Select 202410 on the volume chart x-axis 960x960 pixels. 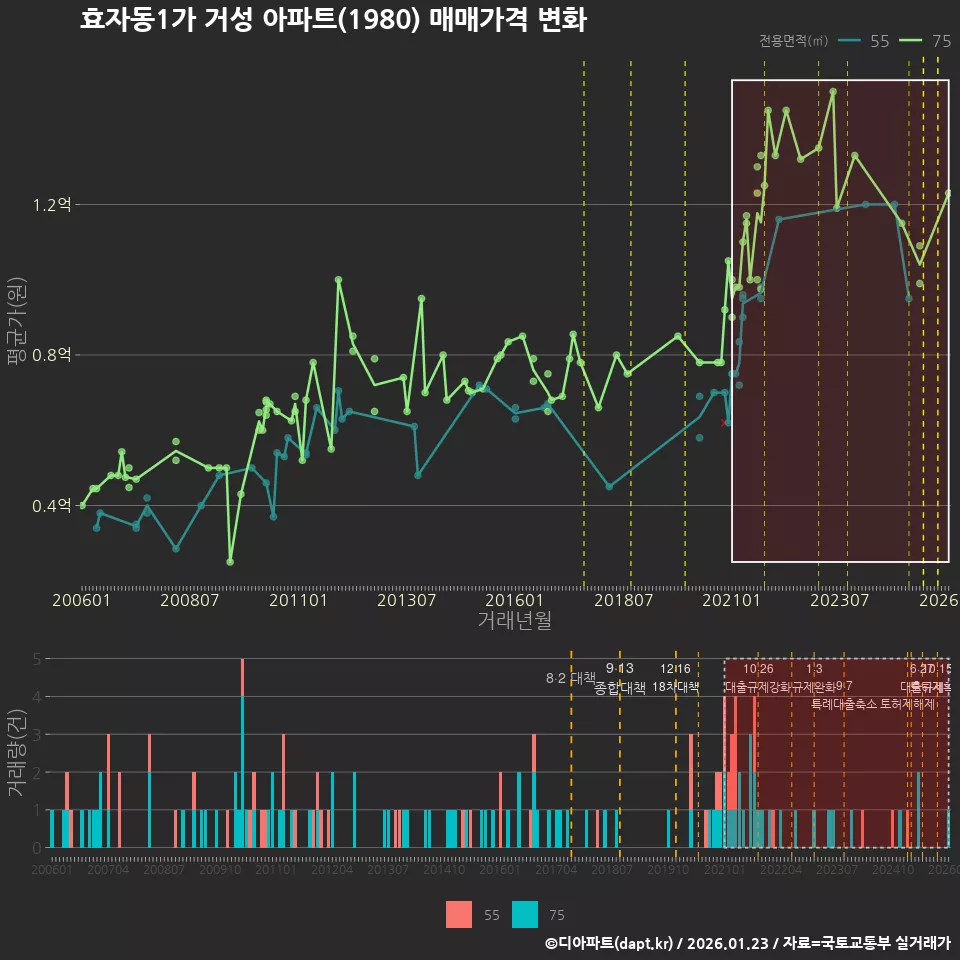(893, 869)
